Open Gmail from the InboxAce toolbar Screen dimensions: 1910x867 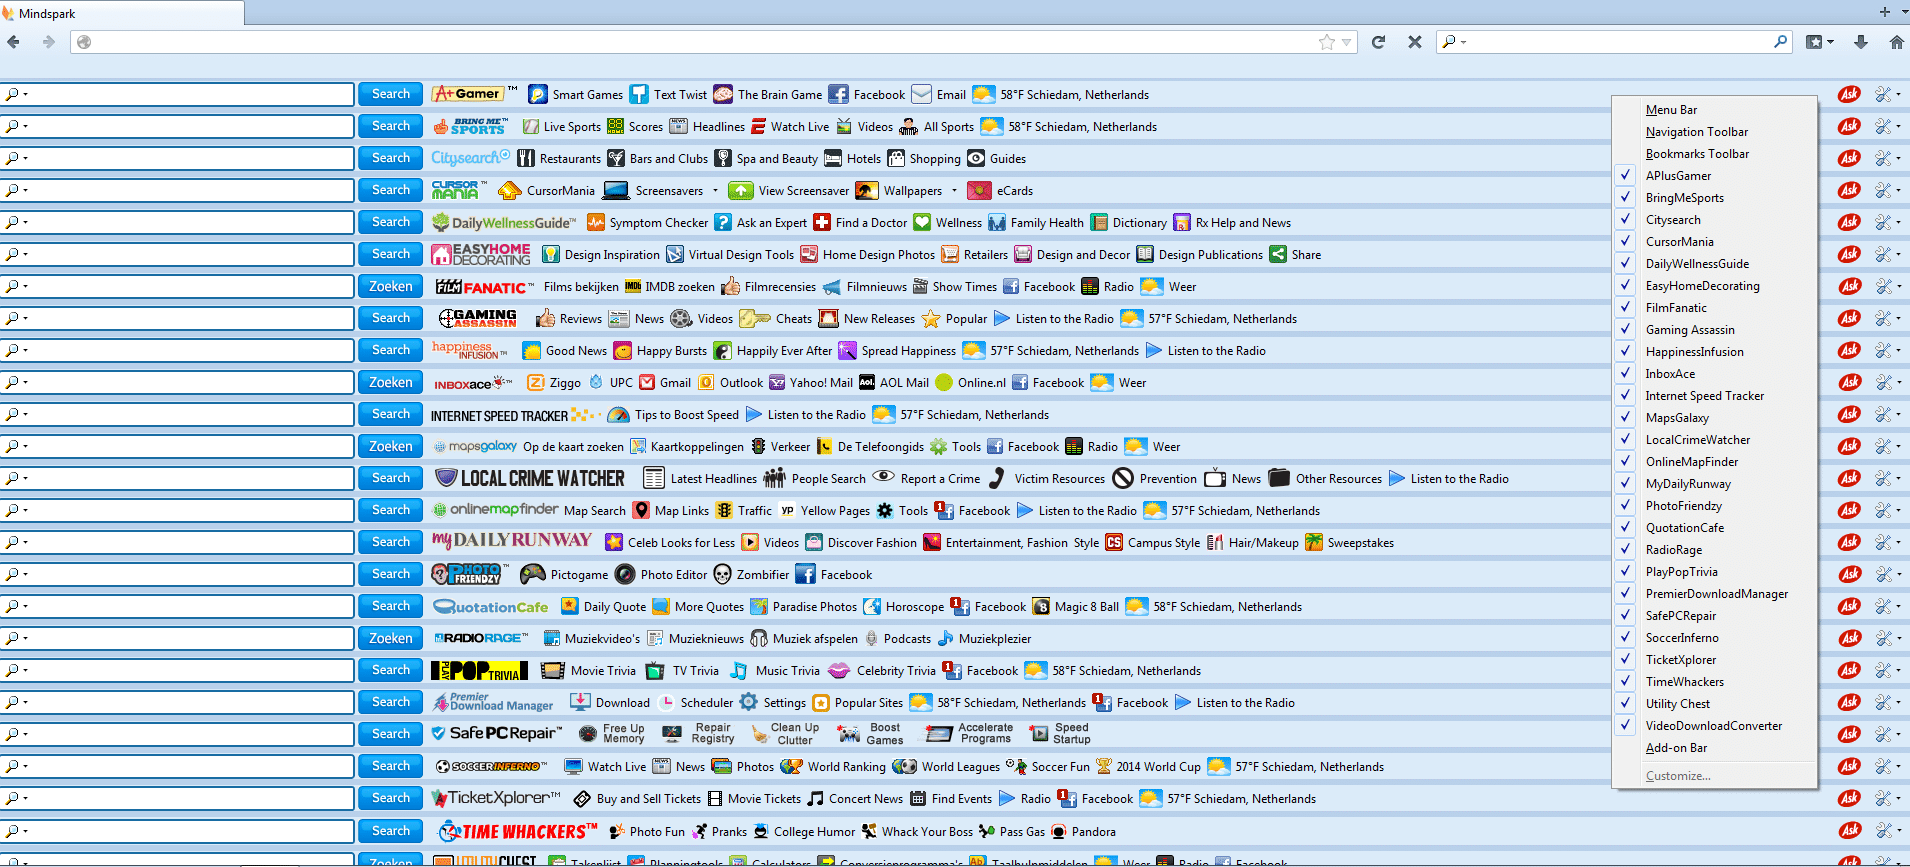tap(665, 383)
